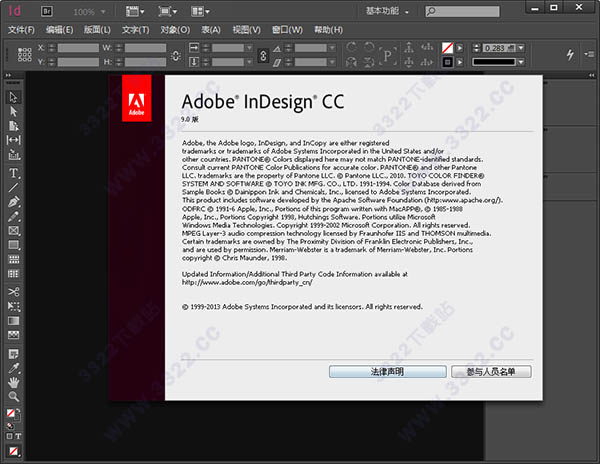Click the rotate 90° clockwise icon

(x=351, y=47)
